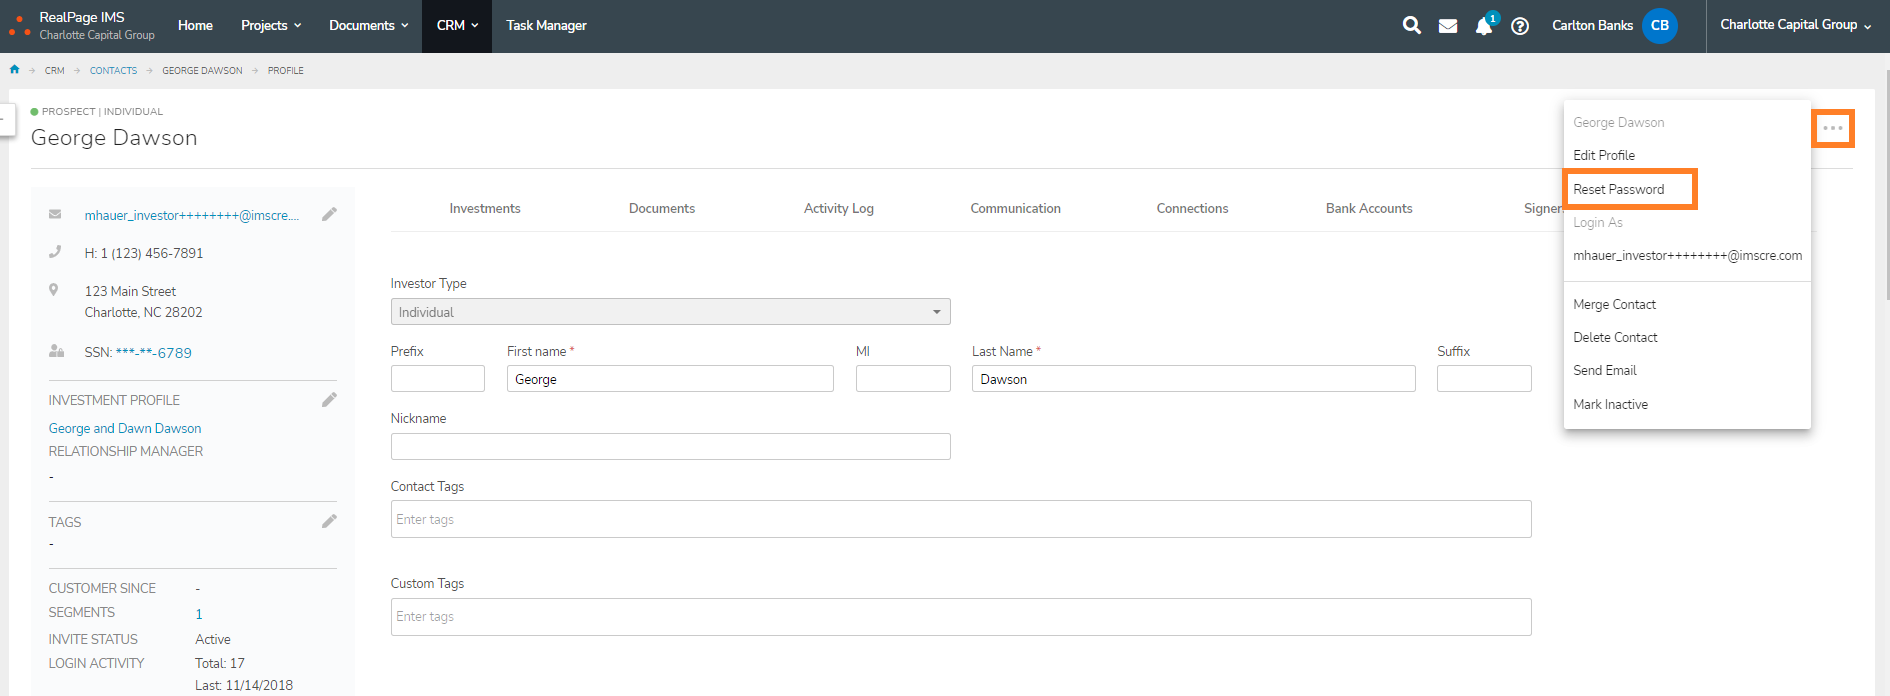Click the Nickname input field

click(670, 447)
